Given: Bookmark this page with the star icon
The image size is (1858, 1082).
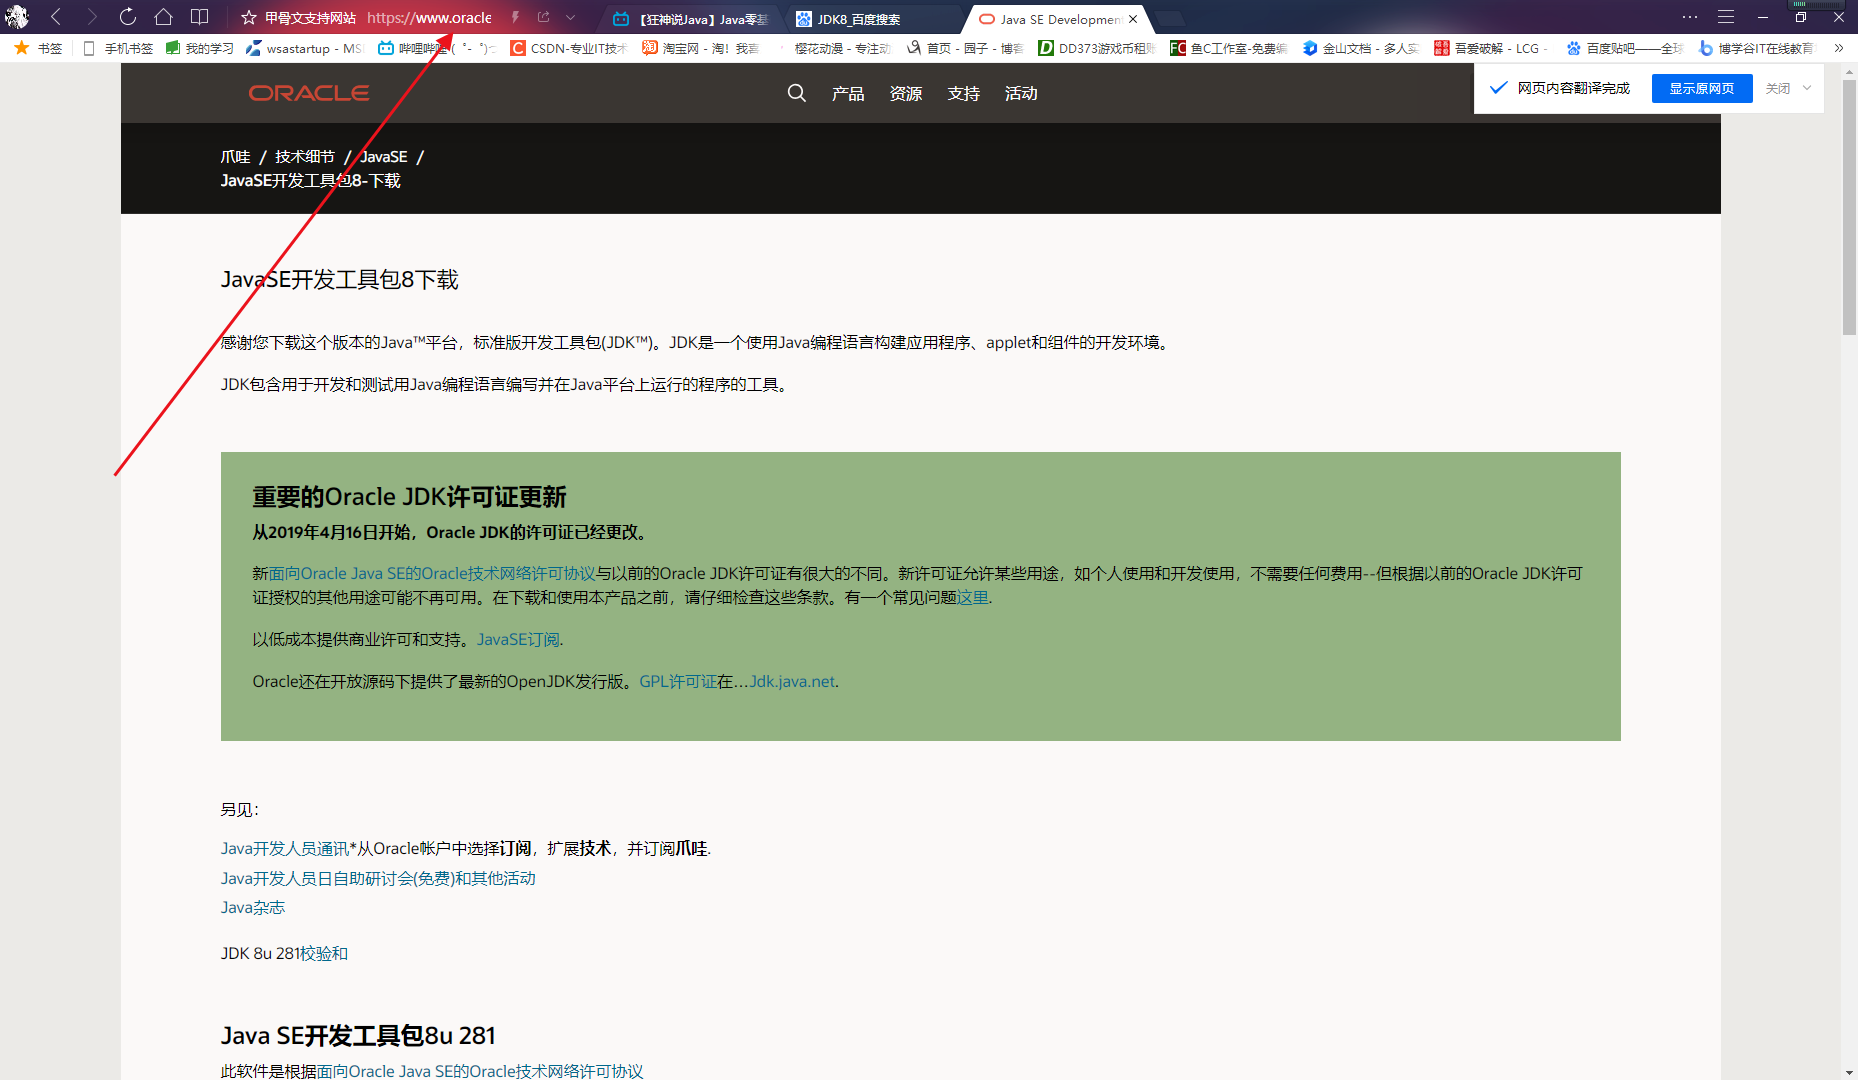Looking at the screenshot, I should click(x=249, y=18).
